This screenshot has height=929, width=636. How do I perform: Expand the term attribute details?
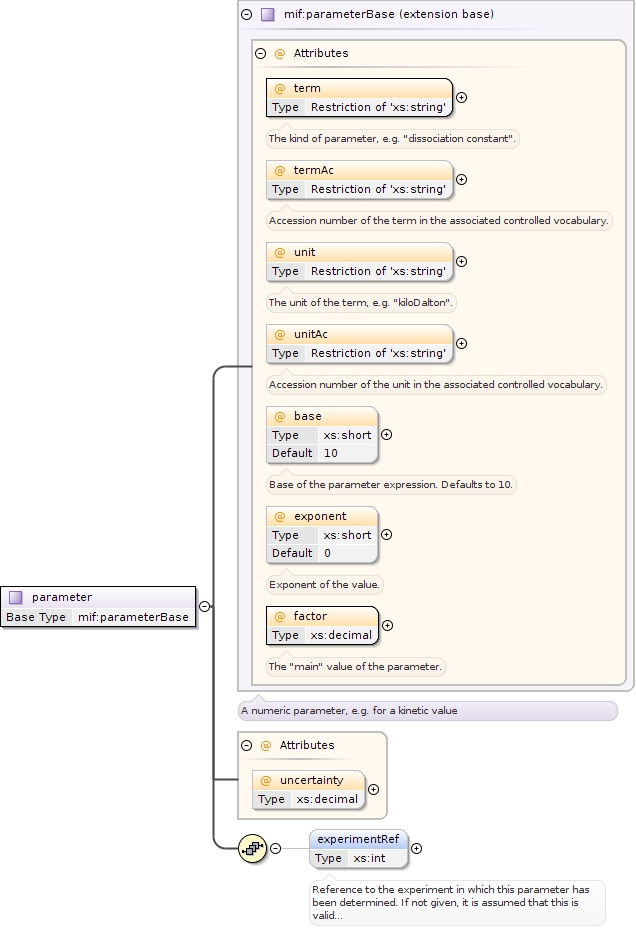461,98
